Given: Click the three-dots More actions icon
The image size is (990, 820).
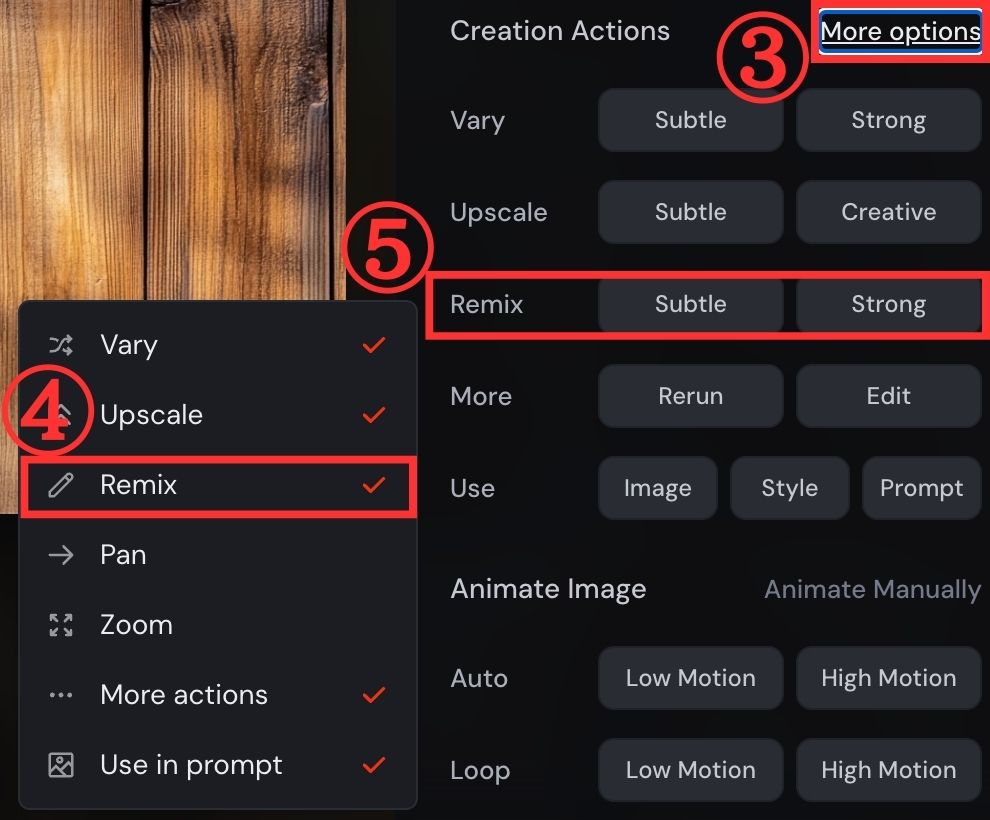Looking at the screenshot, I should point(61,696).
